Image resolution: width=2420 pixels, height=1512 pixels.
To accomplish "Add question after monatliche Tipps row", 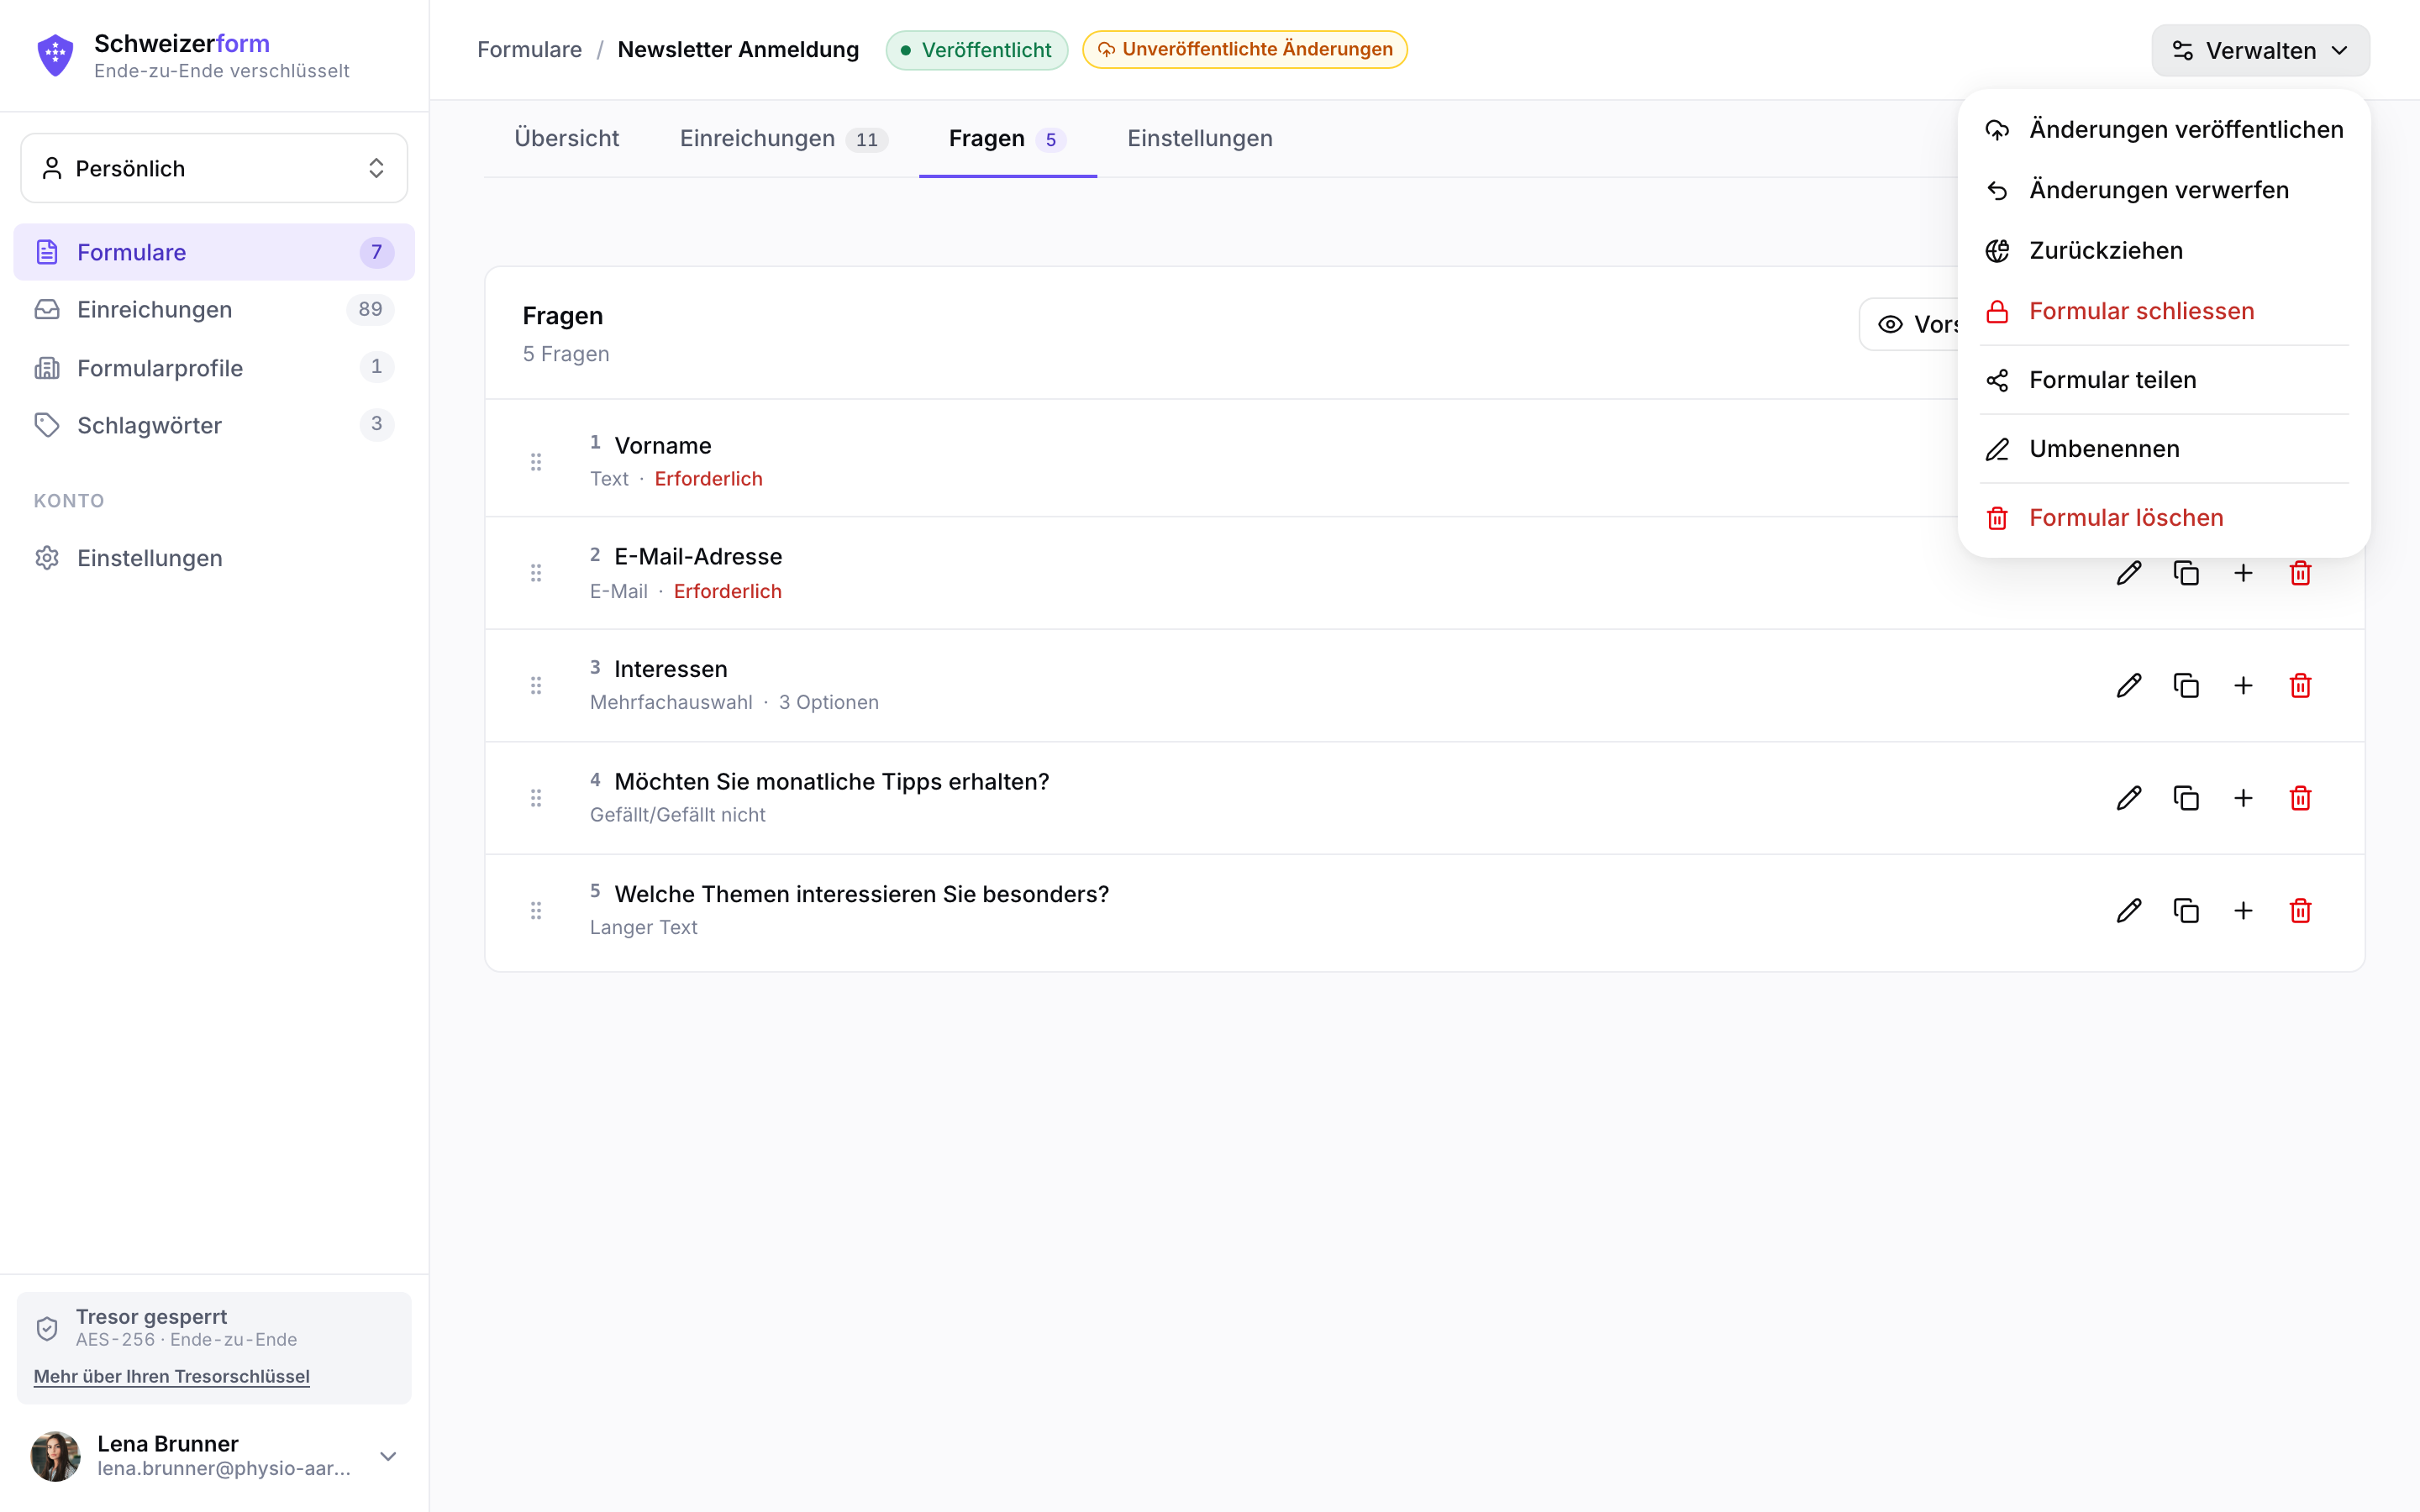I will click(2243, 798).
